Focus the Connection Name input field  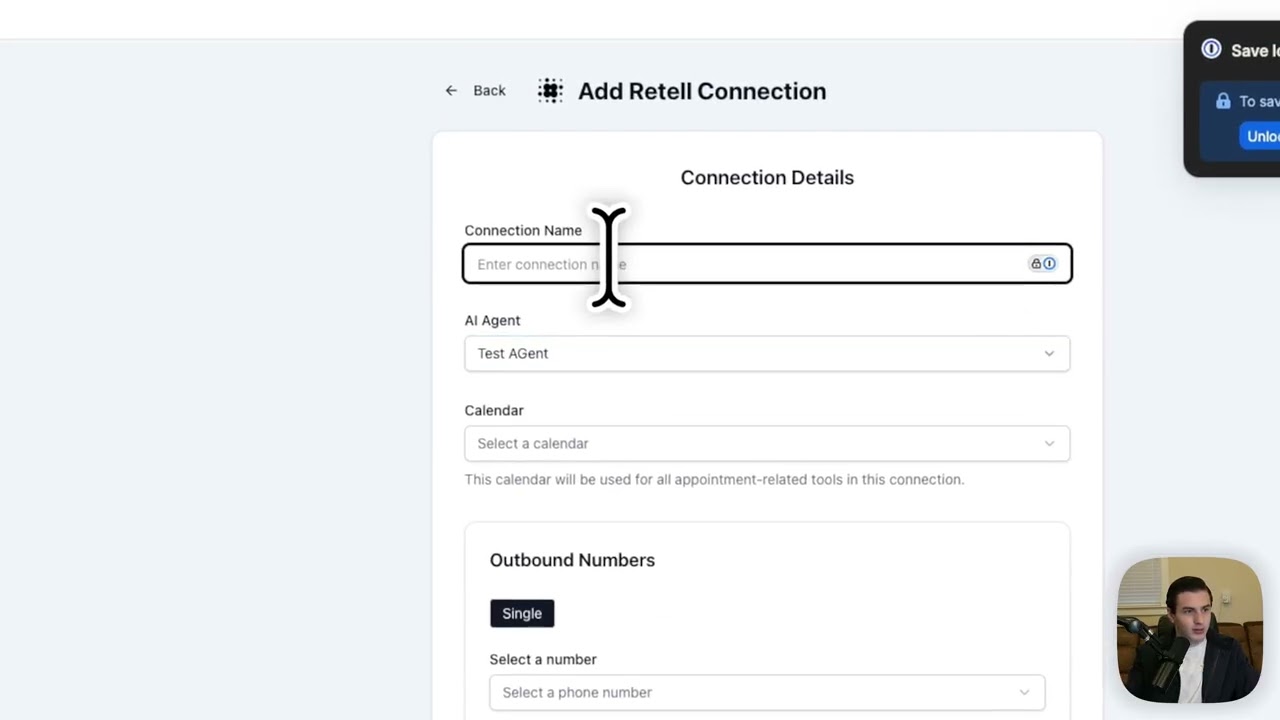tap(767, 264)
